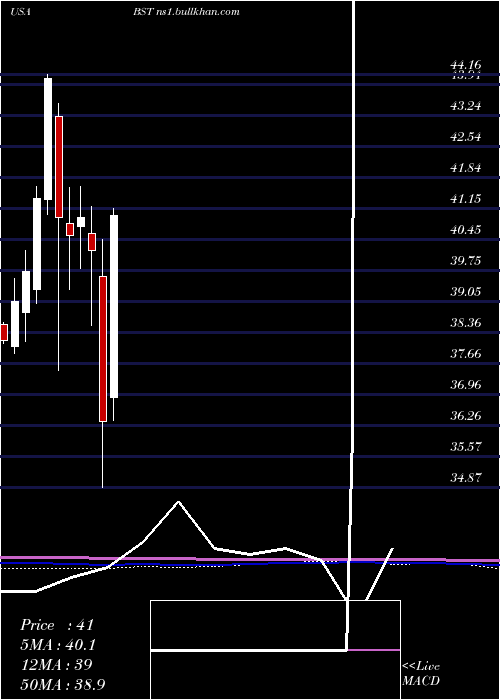500x700 pixels.
Task: Click the Price : 41 readout
Action: pyautogui.click(x=57, y=625)
